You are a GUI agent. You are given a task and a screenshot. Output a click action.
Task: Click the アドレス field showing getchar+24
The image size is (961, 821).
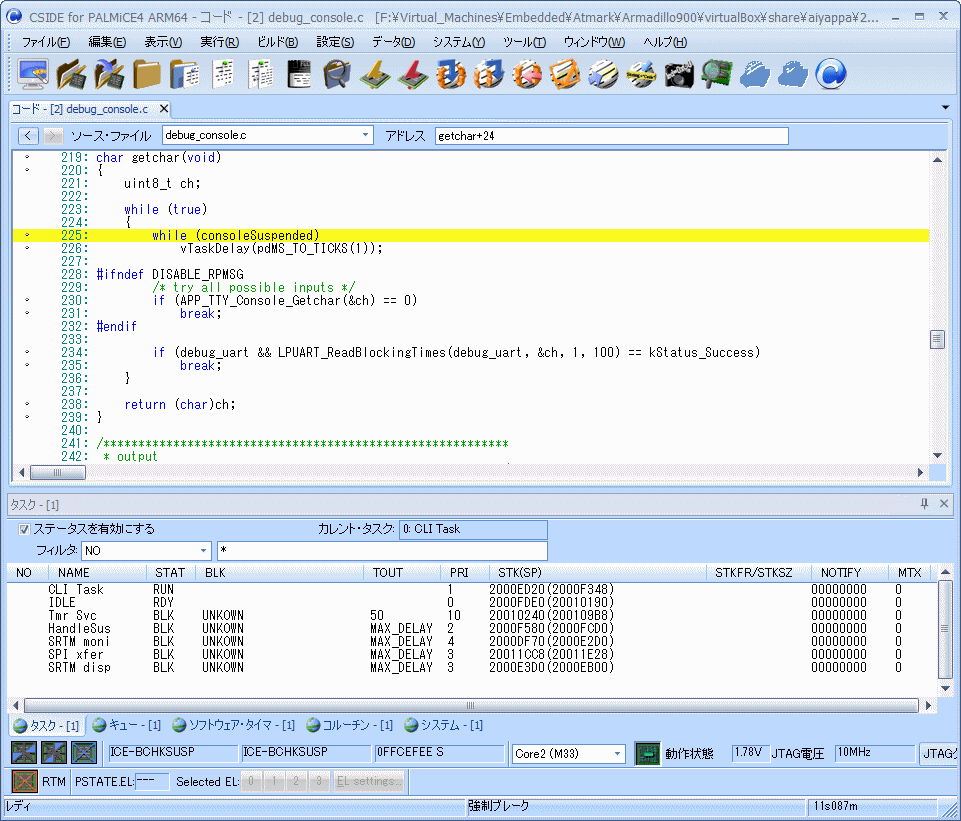[610, 135]
